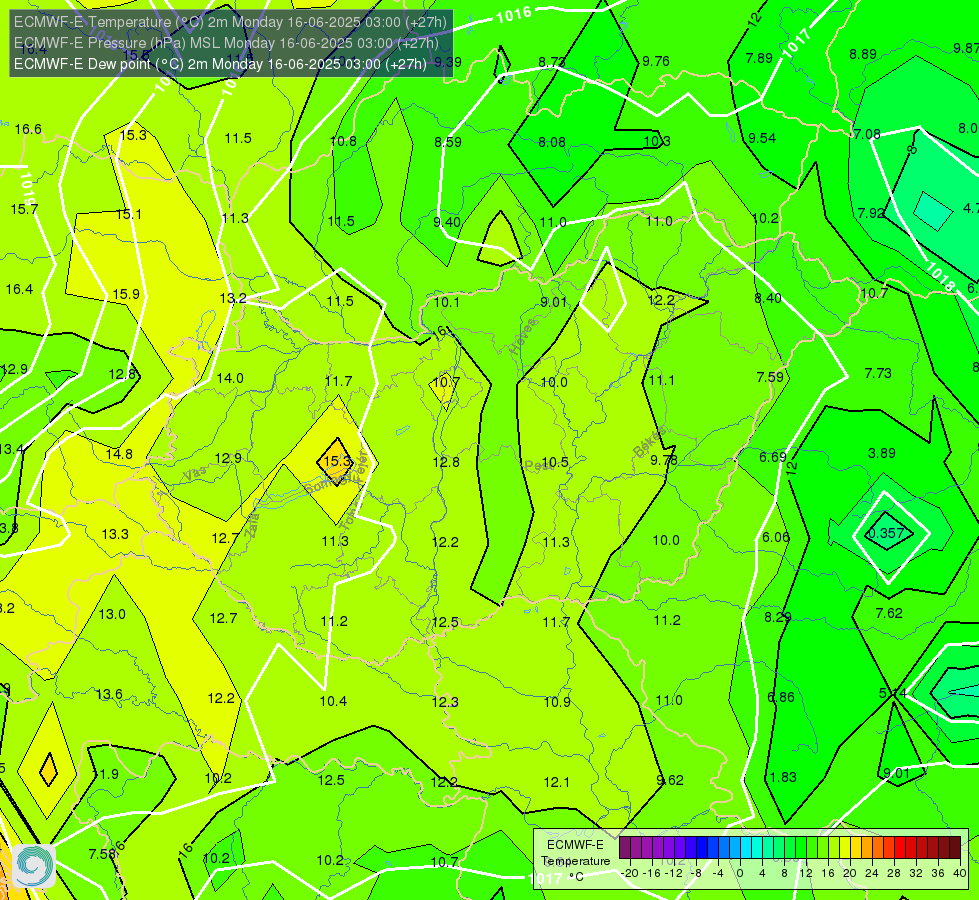Image resolution: width=979 pixels, height=900 pixels.
Task: Click the 12.1 dew point value
Action: 556,782
